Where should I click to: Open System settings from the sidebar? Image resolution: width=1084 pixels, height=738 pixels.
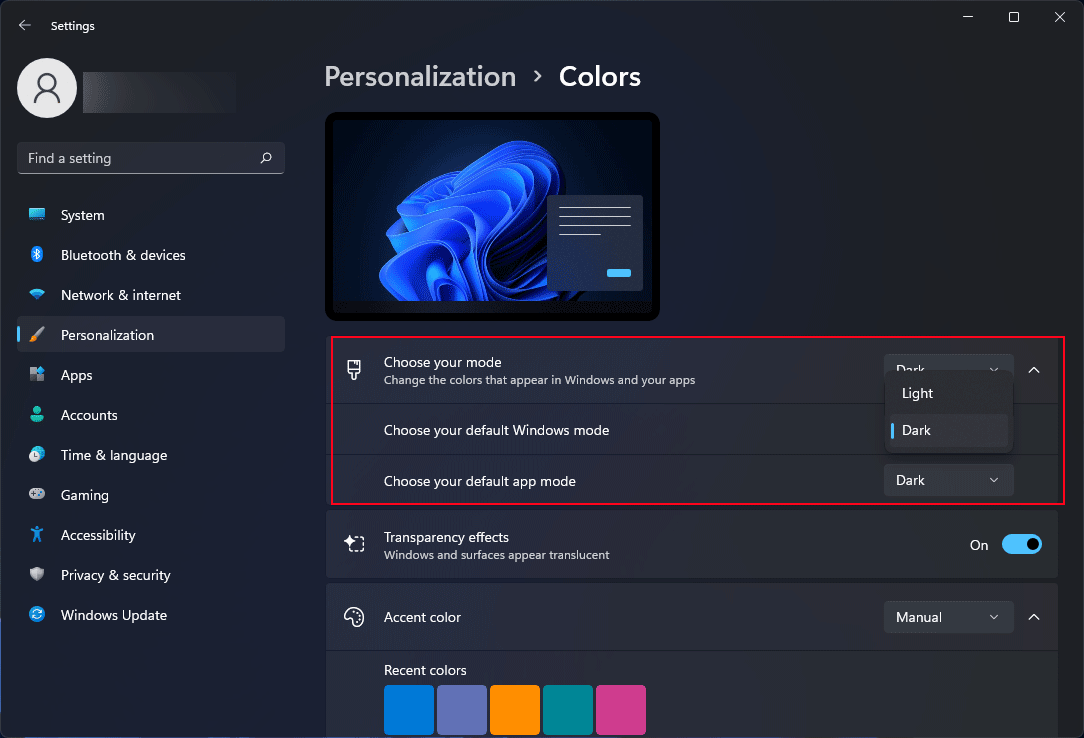coord(82,215)
